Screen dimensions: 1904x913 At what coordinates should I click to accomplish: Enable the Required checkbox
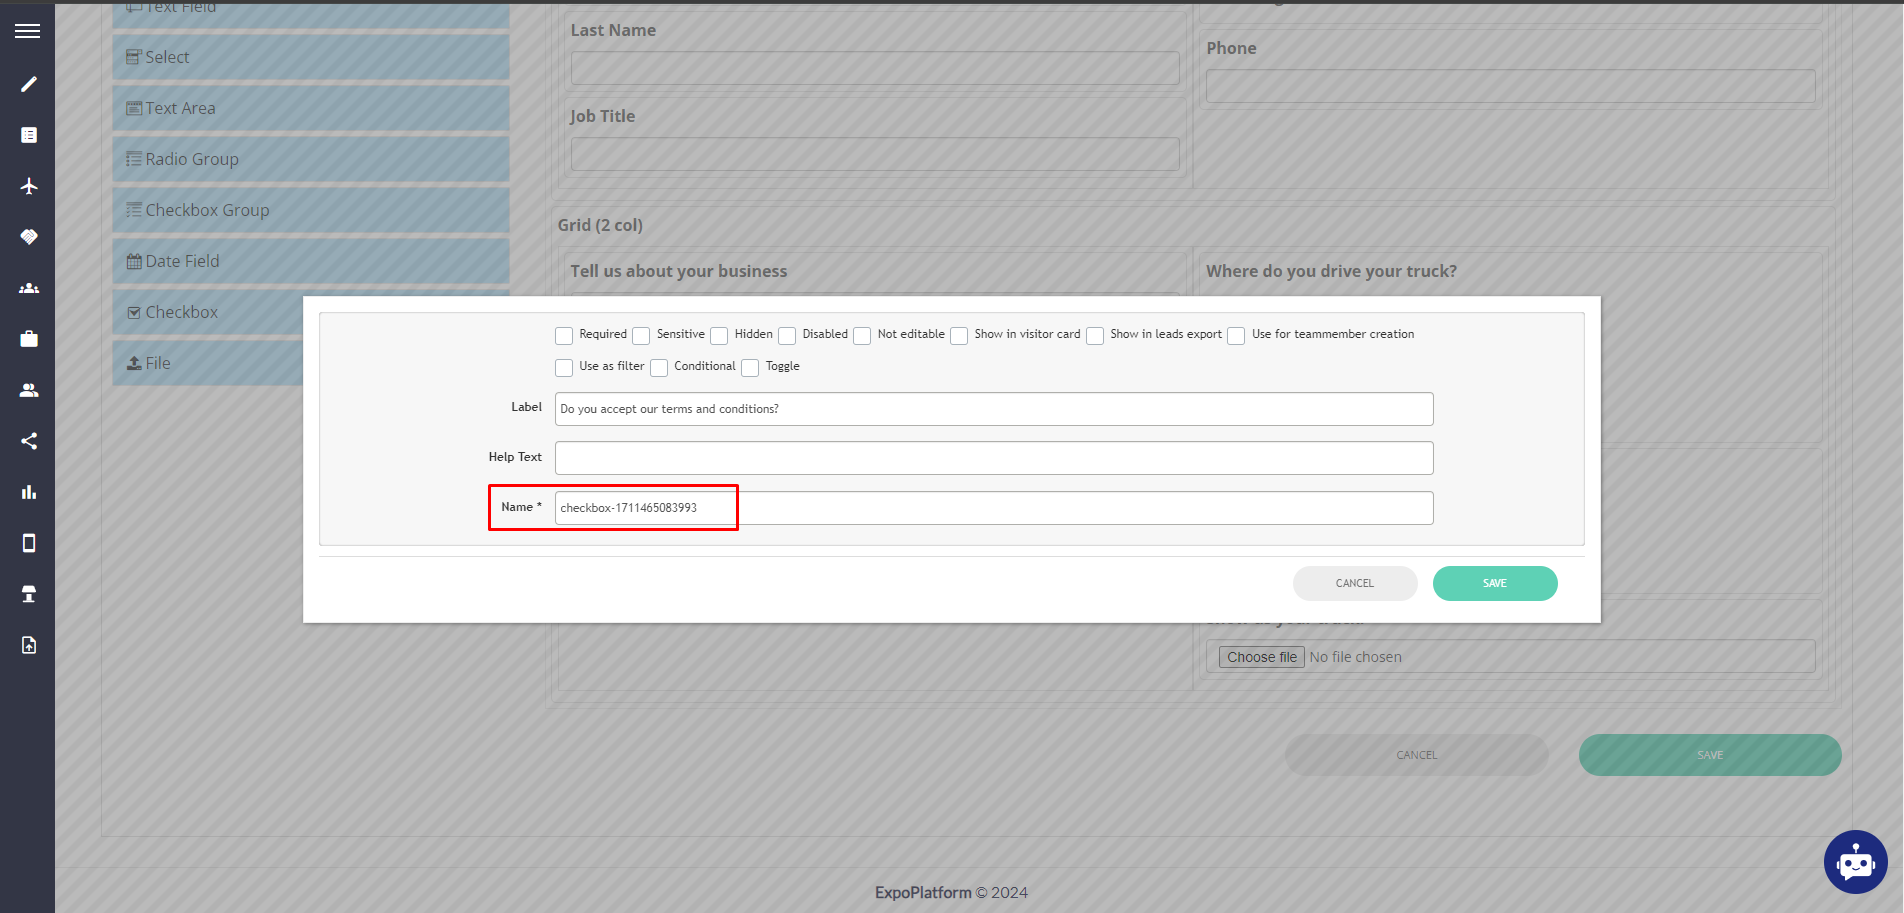tap(564, 335)
